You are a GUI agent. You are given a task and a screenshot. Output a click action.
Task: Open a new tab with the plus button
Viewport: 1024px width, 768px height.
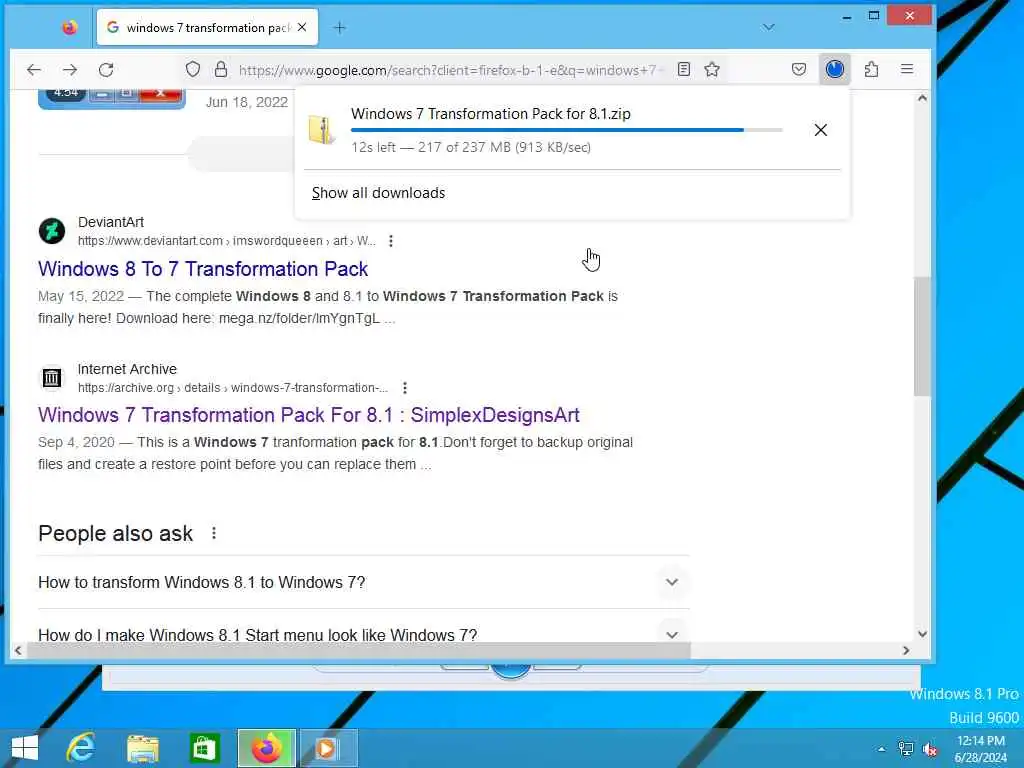coord(340,27)
